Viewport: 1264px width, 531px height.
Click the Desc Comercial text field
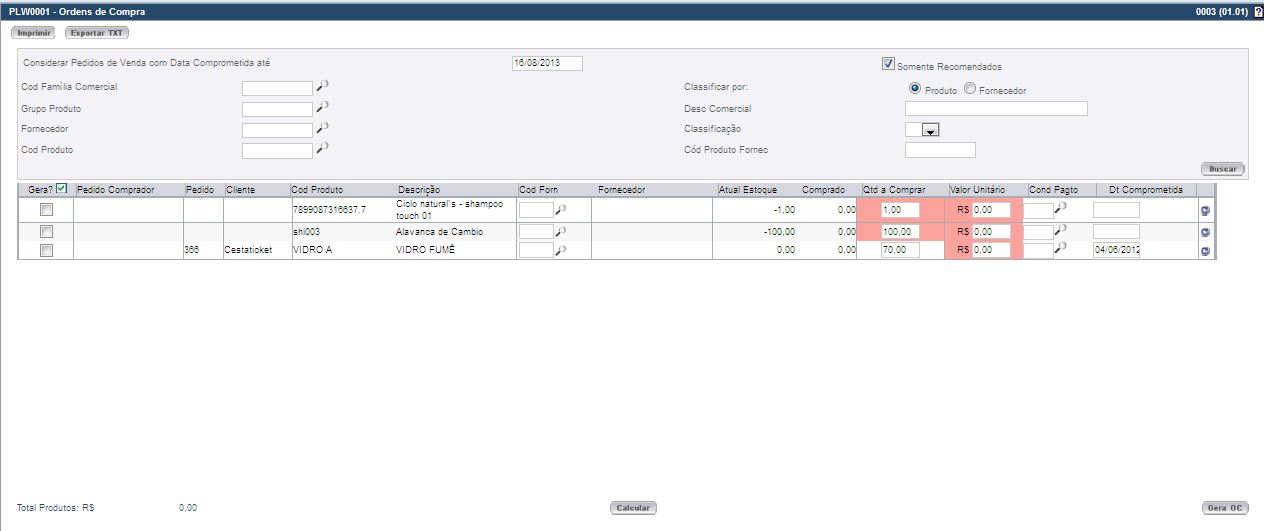click(995, 109)
